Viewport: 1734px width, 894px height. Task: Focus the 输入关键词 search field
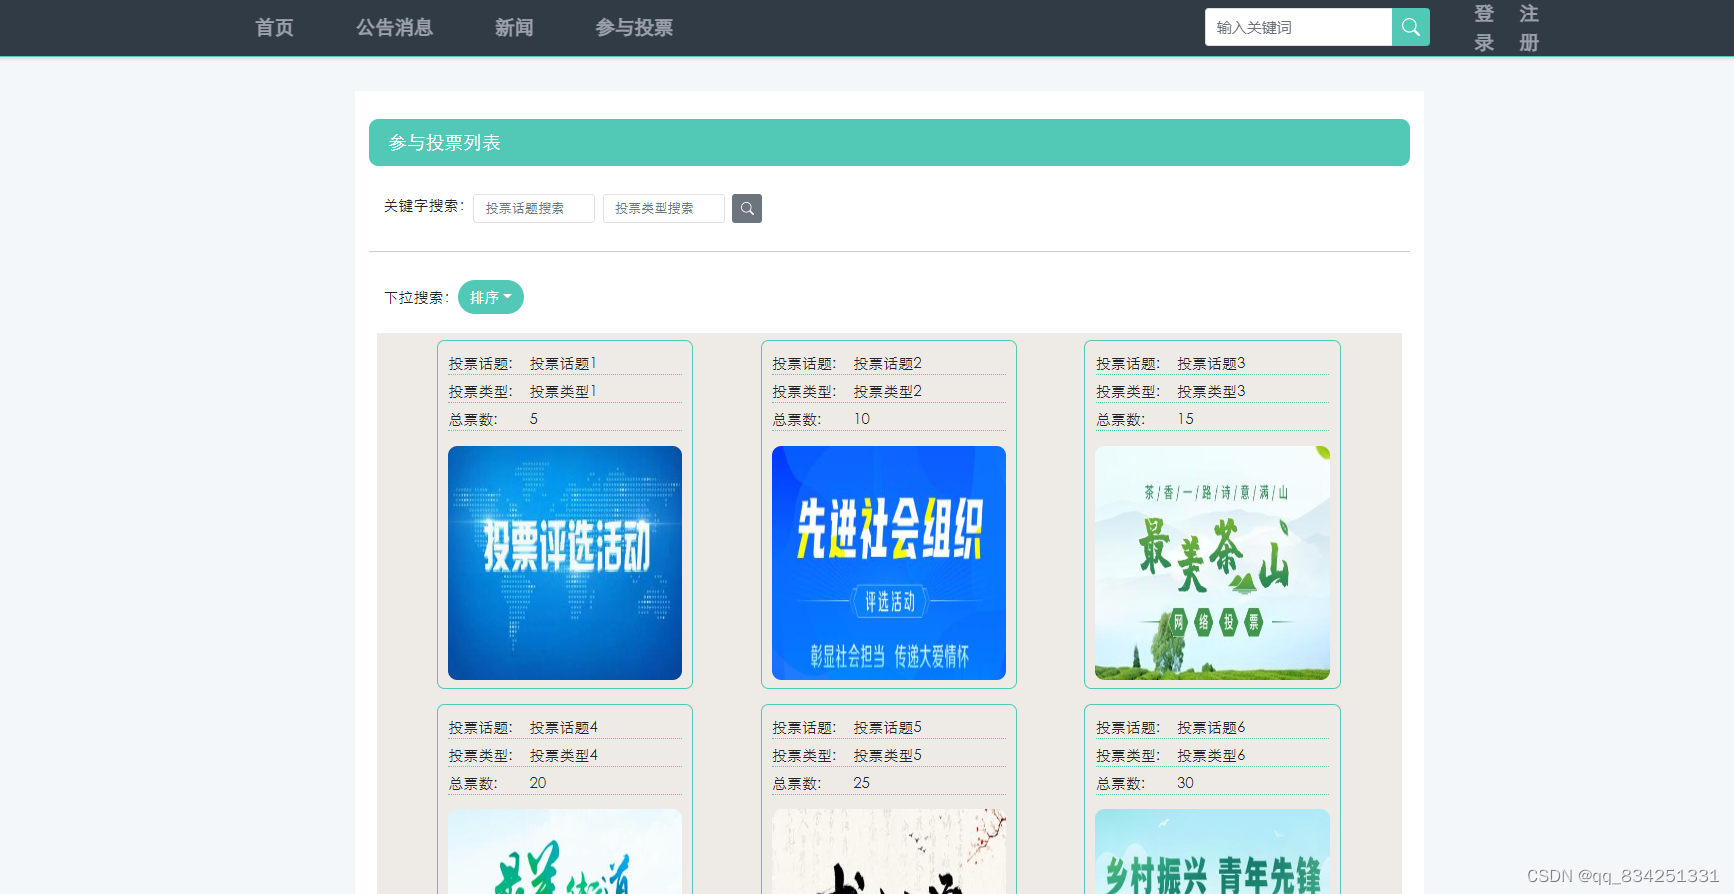(x=1298, y=27)
